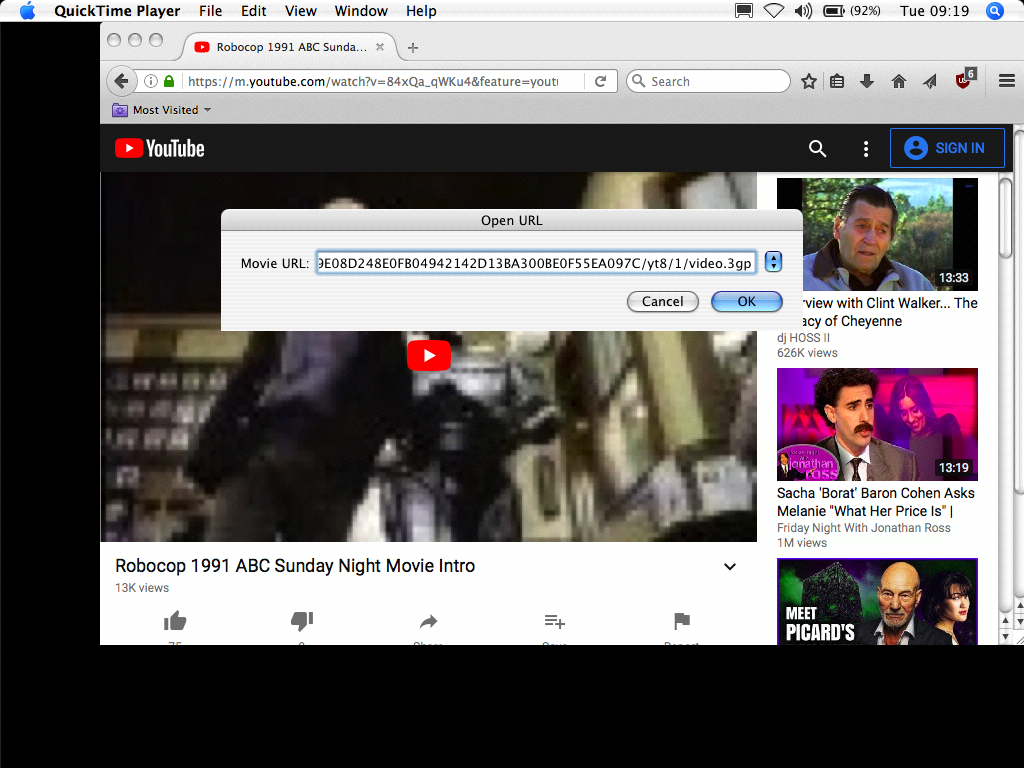
Task: Go back in the browser
Action: [121, 81]
